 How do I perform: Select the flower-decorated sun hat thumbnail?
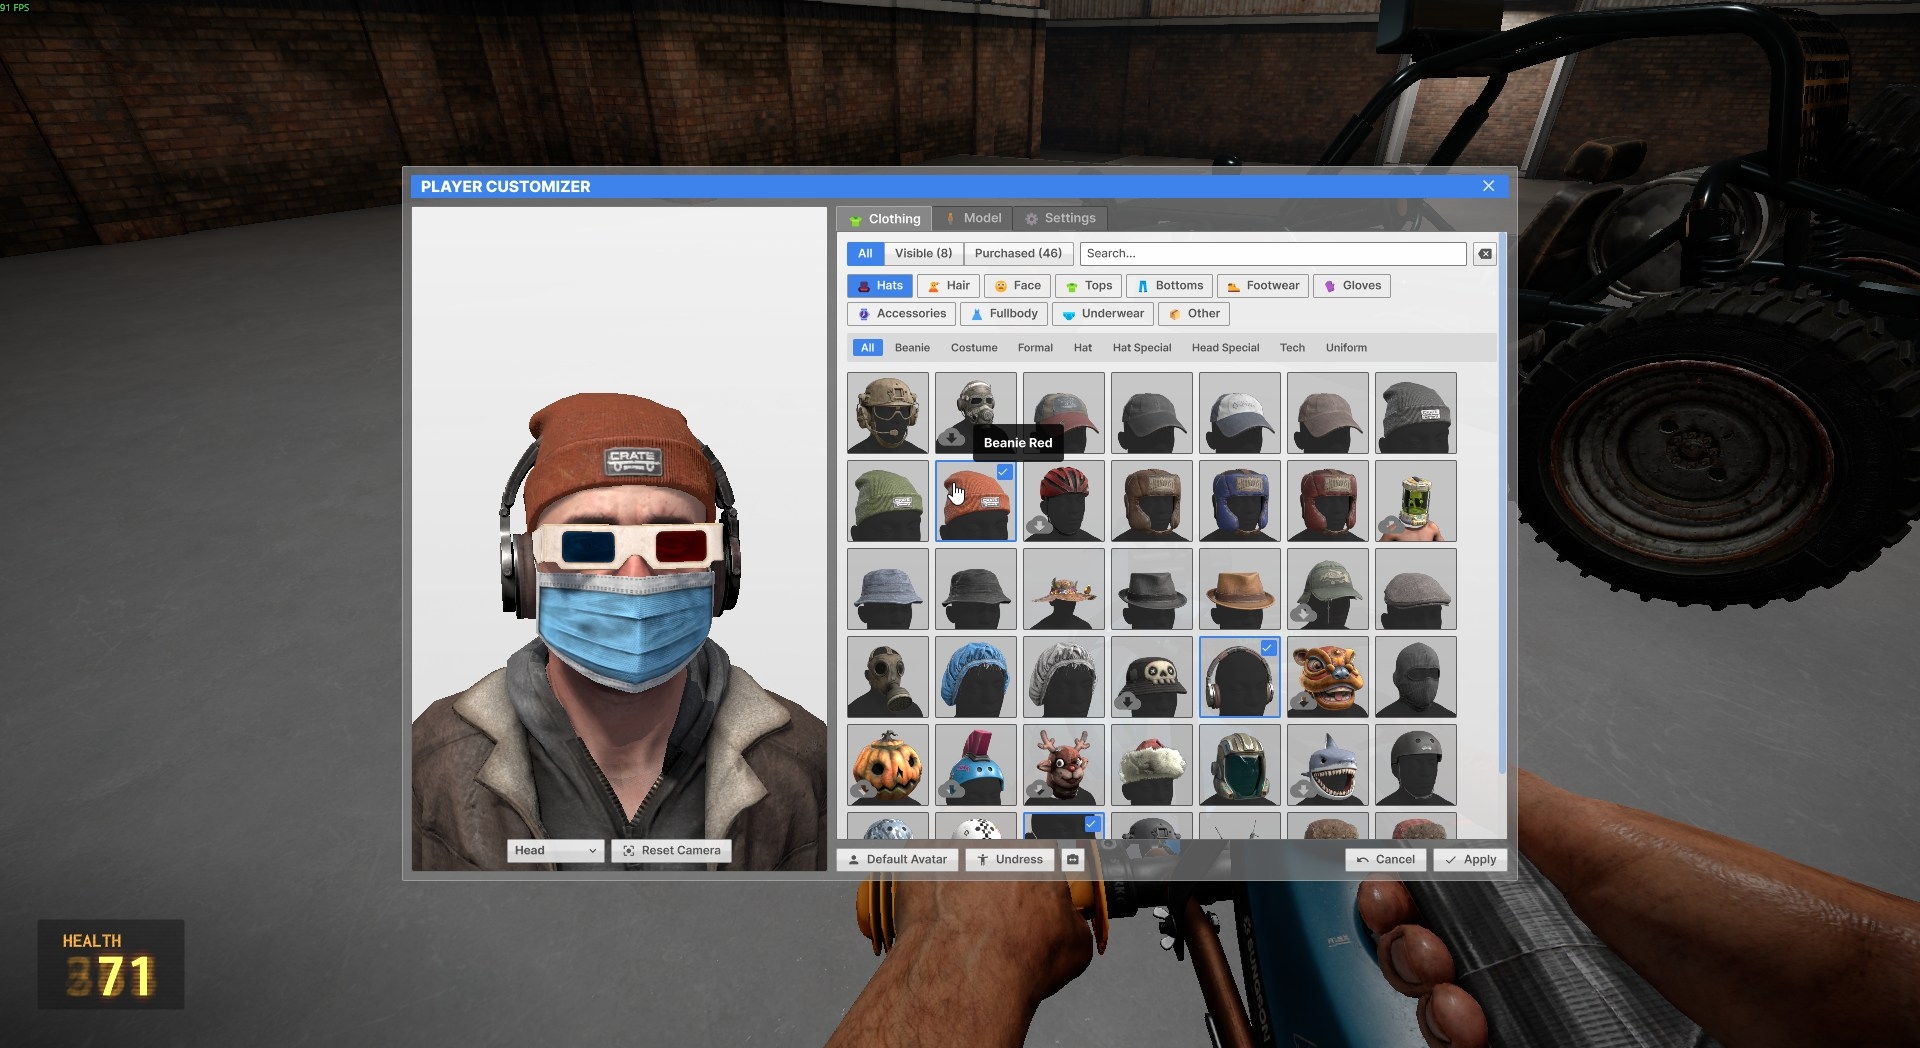click(x=1063, y=589)
